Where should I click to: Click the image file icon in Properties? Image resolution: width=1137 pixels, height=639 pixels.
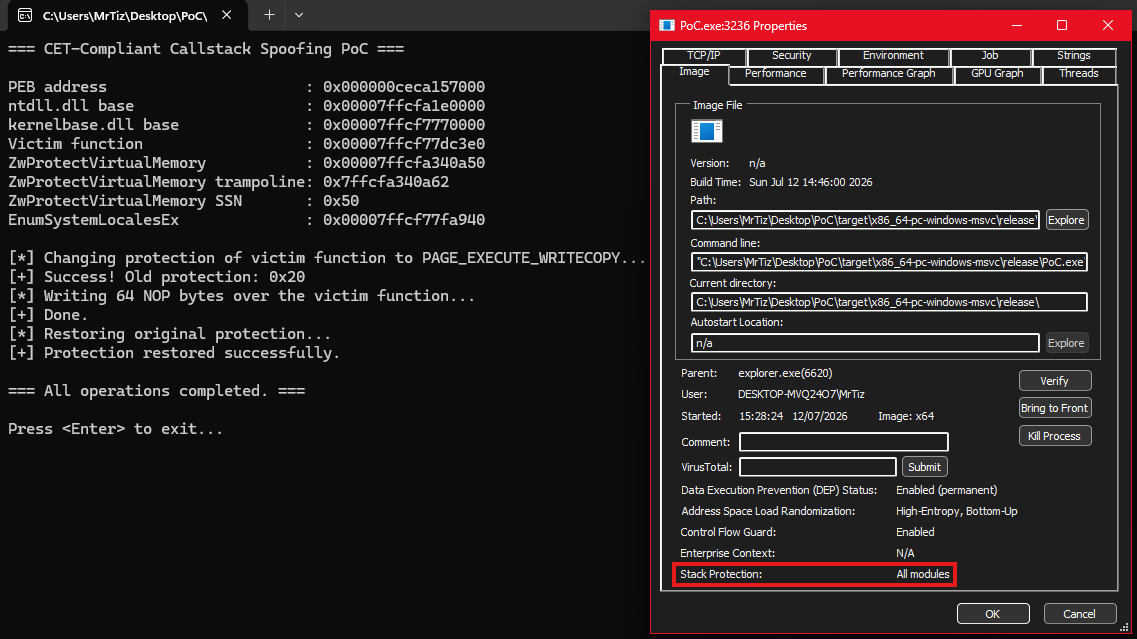point(706,131)
